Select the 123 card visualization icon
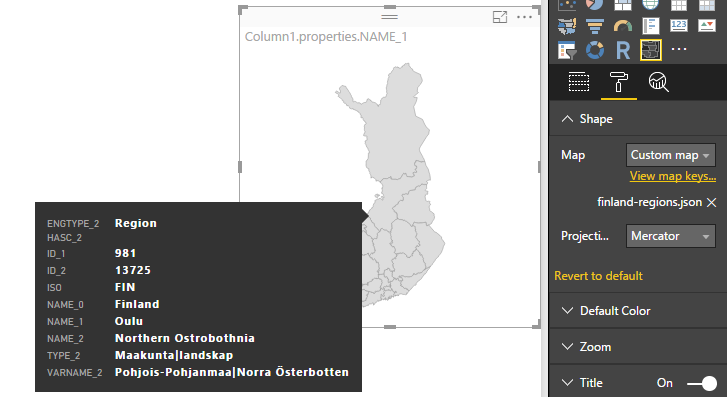Image resolution: width=727 pixels, height=397 pixels. pyautogui.click(x=679, y=26)
